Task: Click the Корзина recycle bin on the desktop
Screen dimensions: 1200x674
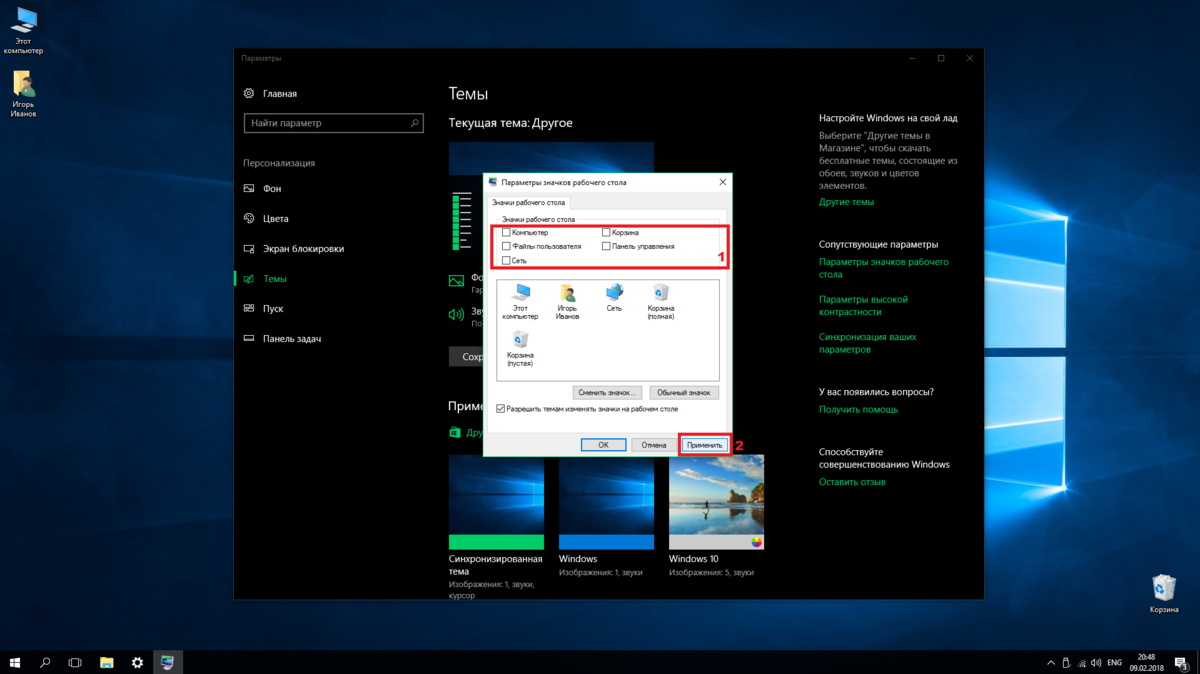Action: click(x=1164, y=594)
